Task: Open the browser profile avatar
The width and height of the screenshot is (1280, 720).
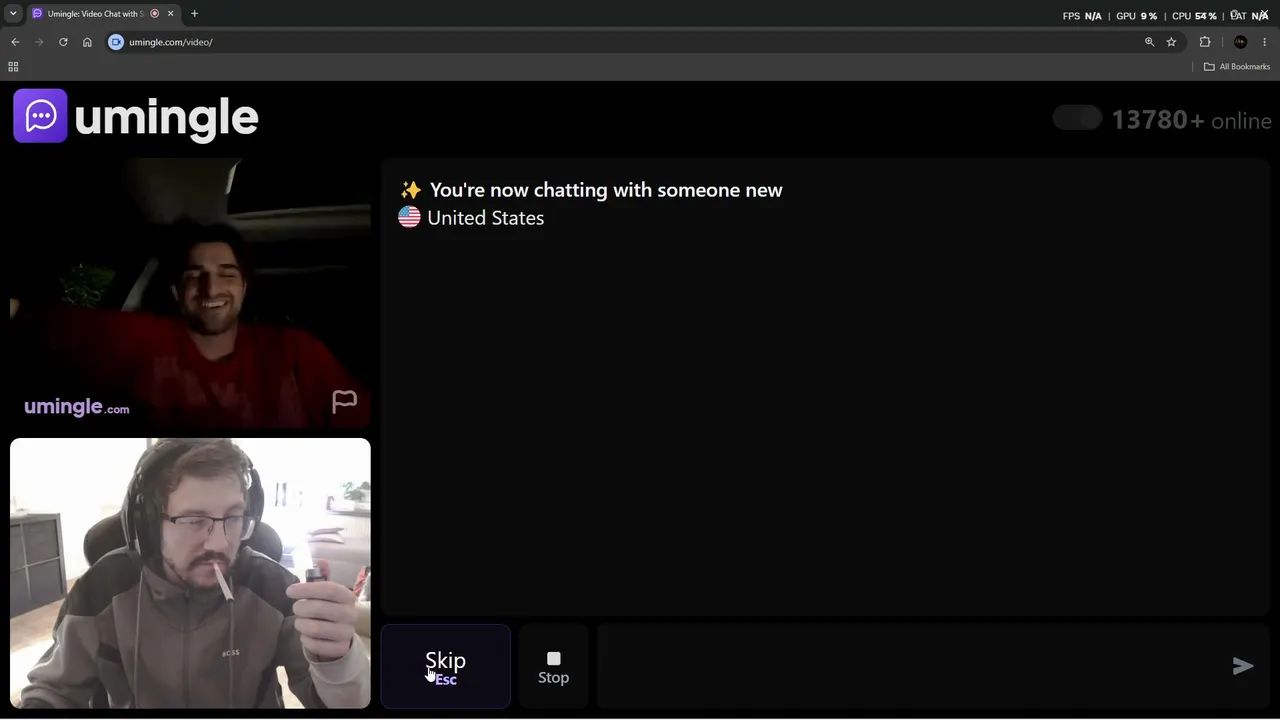Action: click(1241, 42)
